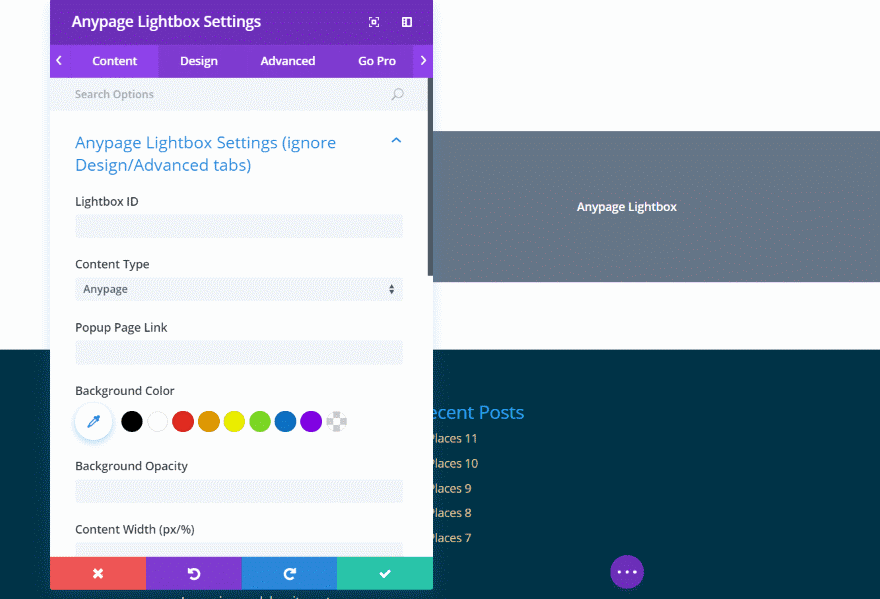Open the Go Pro tab

click(x=377, y=61)
